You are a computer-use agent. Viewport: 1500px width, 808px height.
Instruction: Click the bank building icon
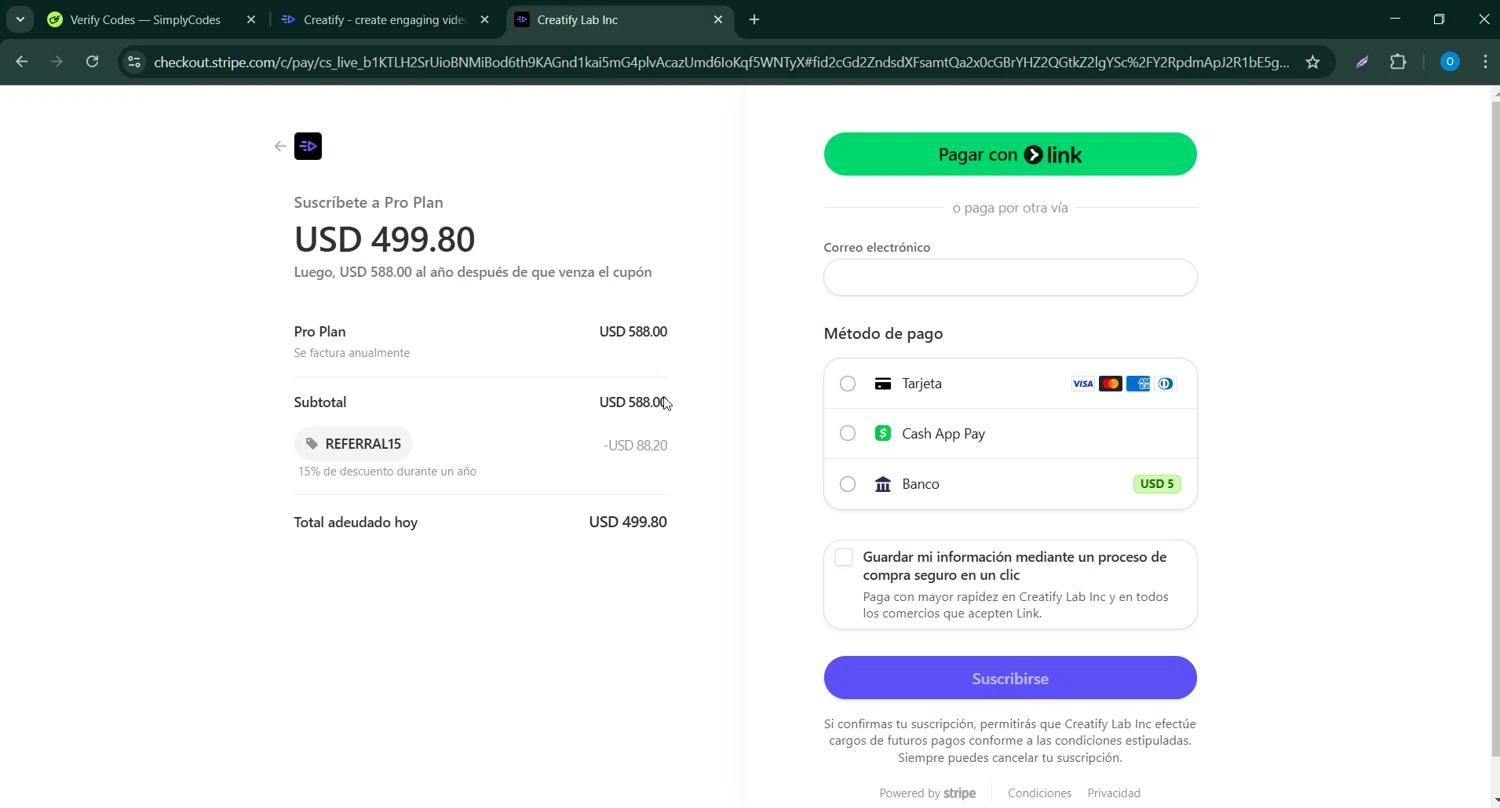point(883,484)
